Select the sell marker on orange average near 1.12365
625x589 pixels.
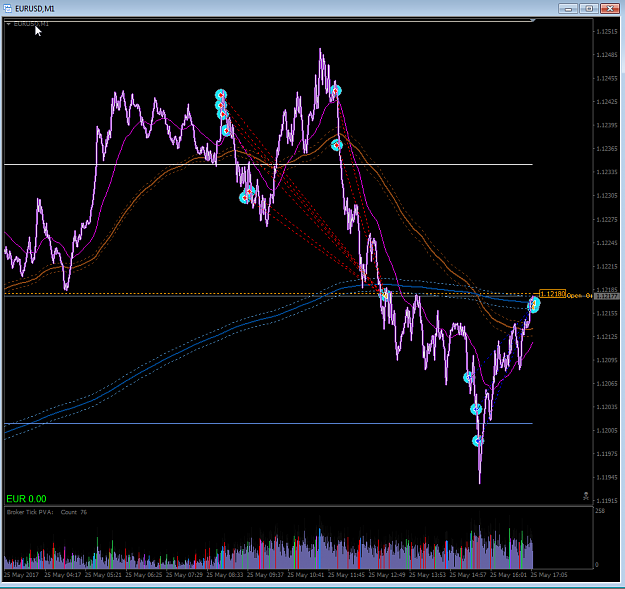(337, 145)
